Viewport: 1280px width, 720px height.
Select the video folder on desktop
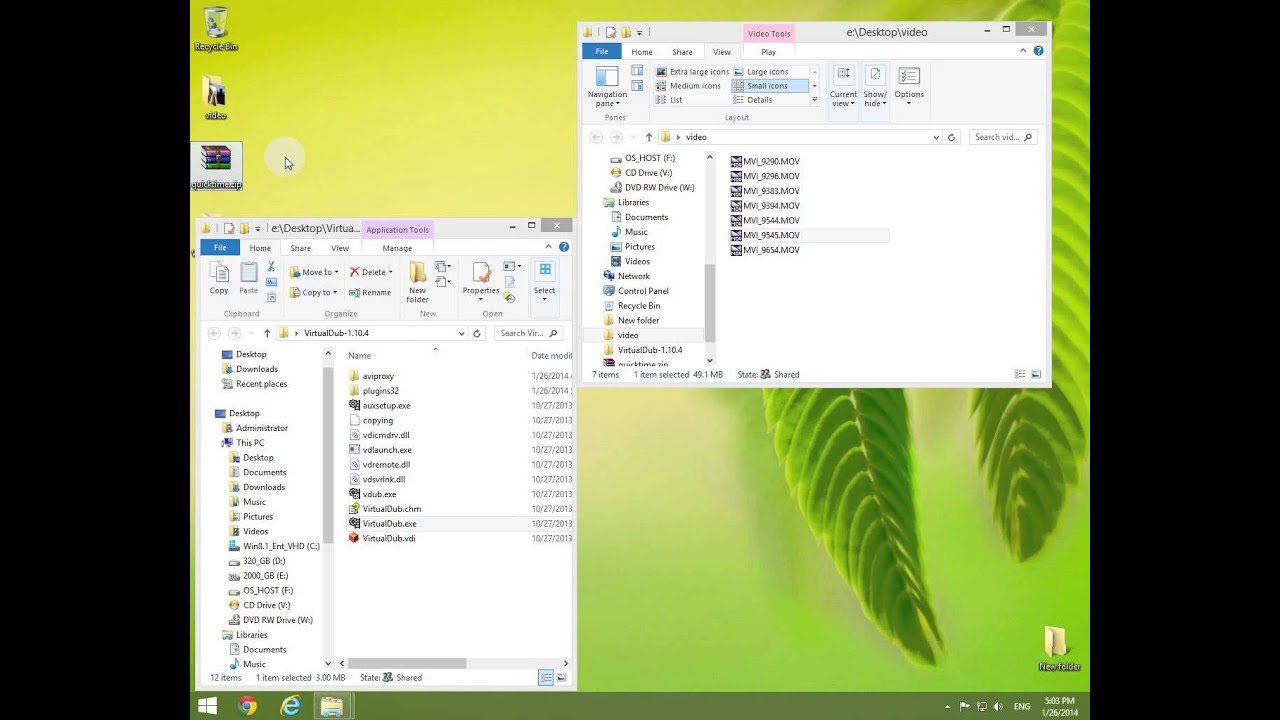[x=216, y=97]
